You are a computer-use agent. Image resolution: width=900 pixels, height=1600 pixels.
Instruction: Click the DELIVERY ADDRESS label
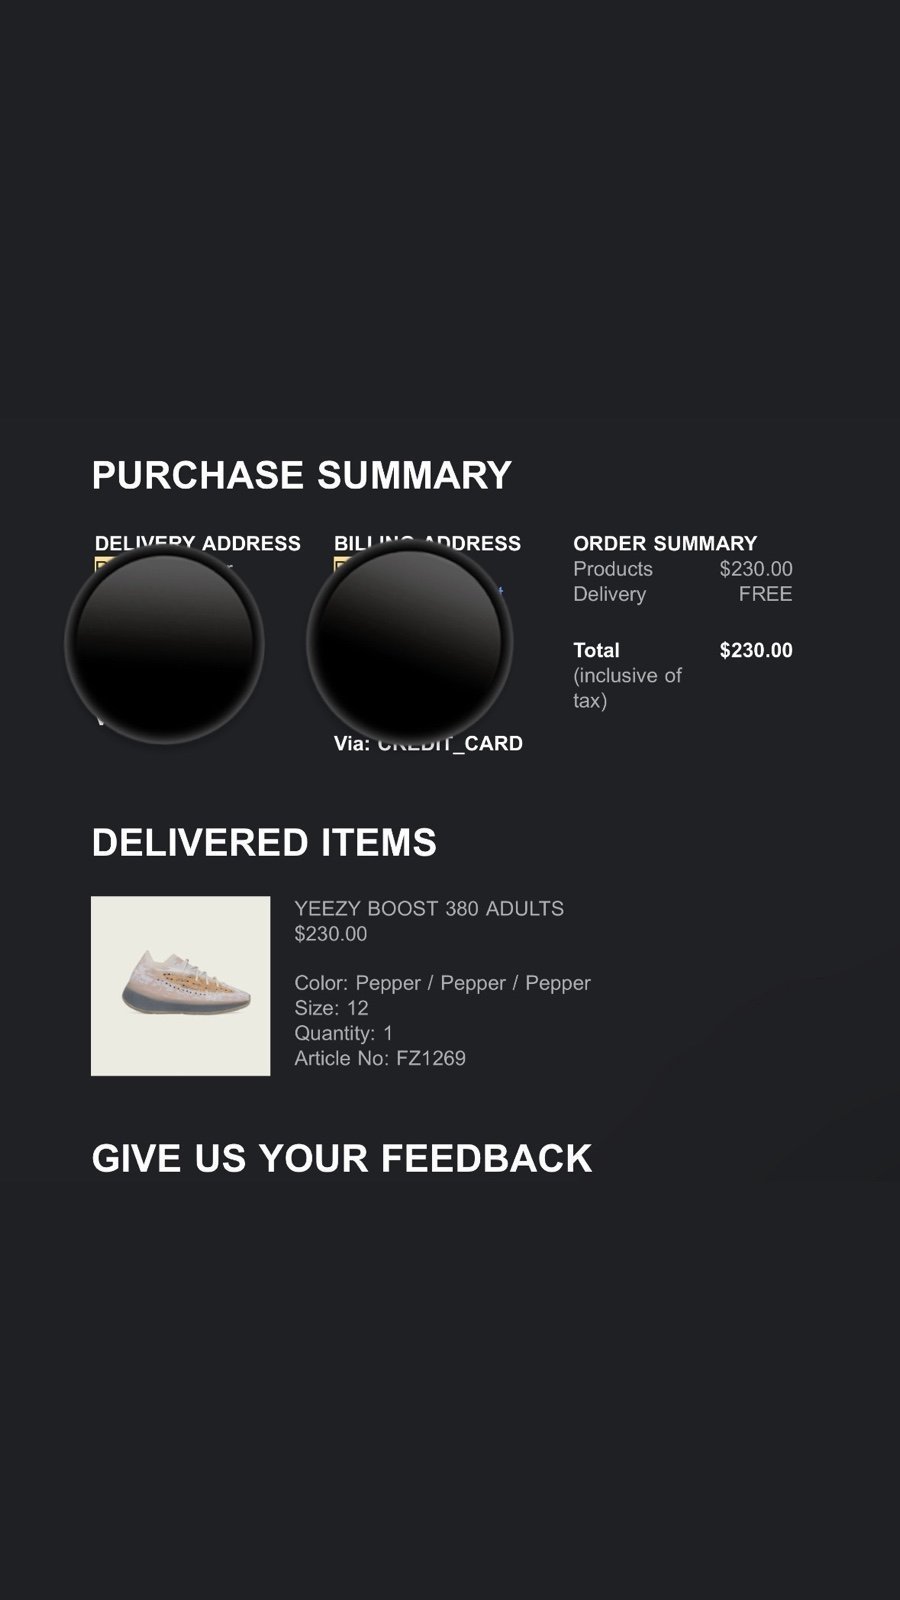[x=198, y=543]
